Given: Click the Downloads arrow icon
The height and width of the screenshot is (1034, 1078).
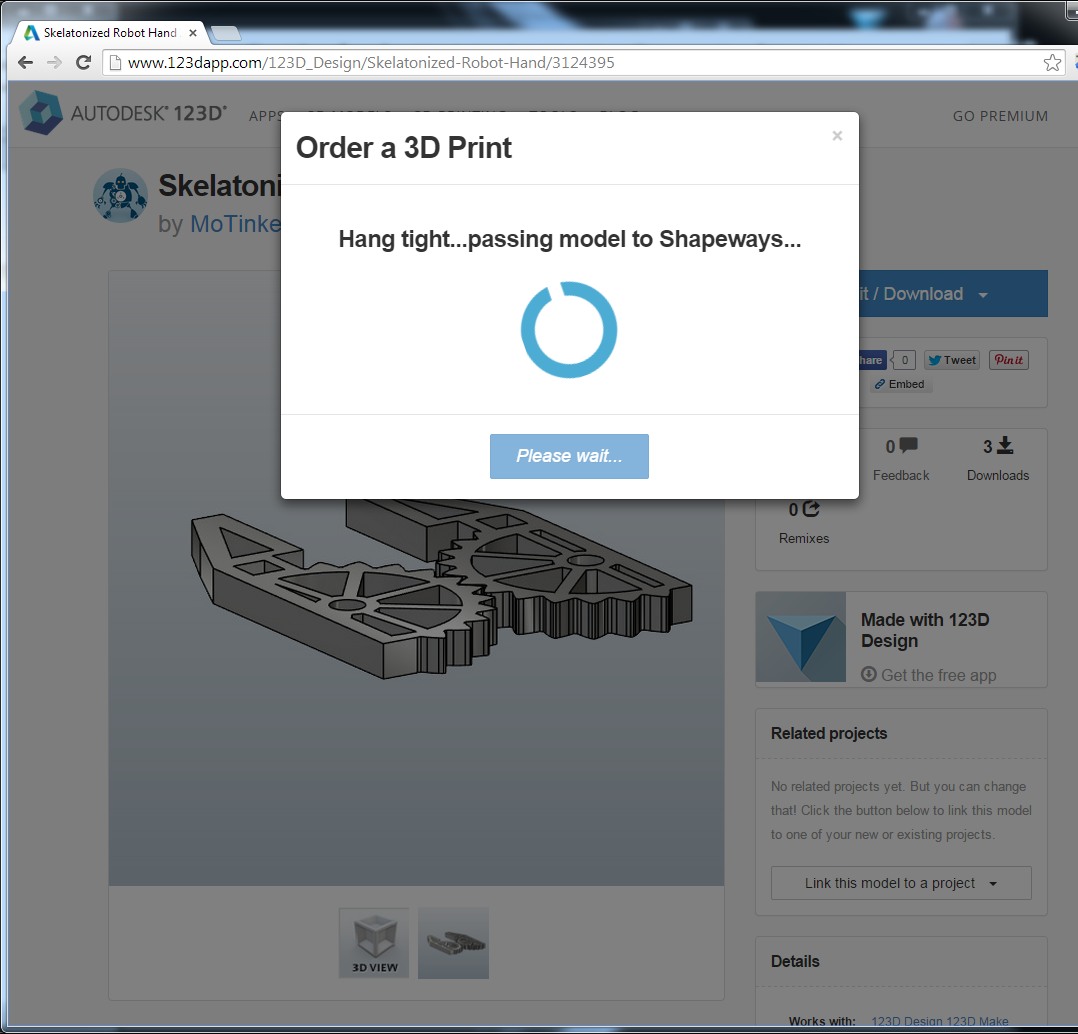Looking at the screenshot, I should [x=1004, y=445].
